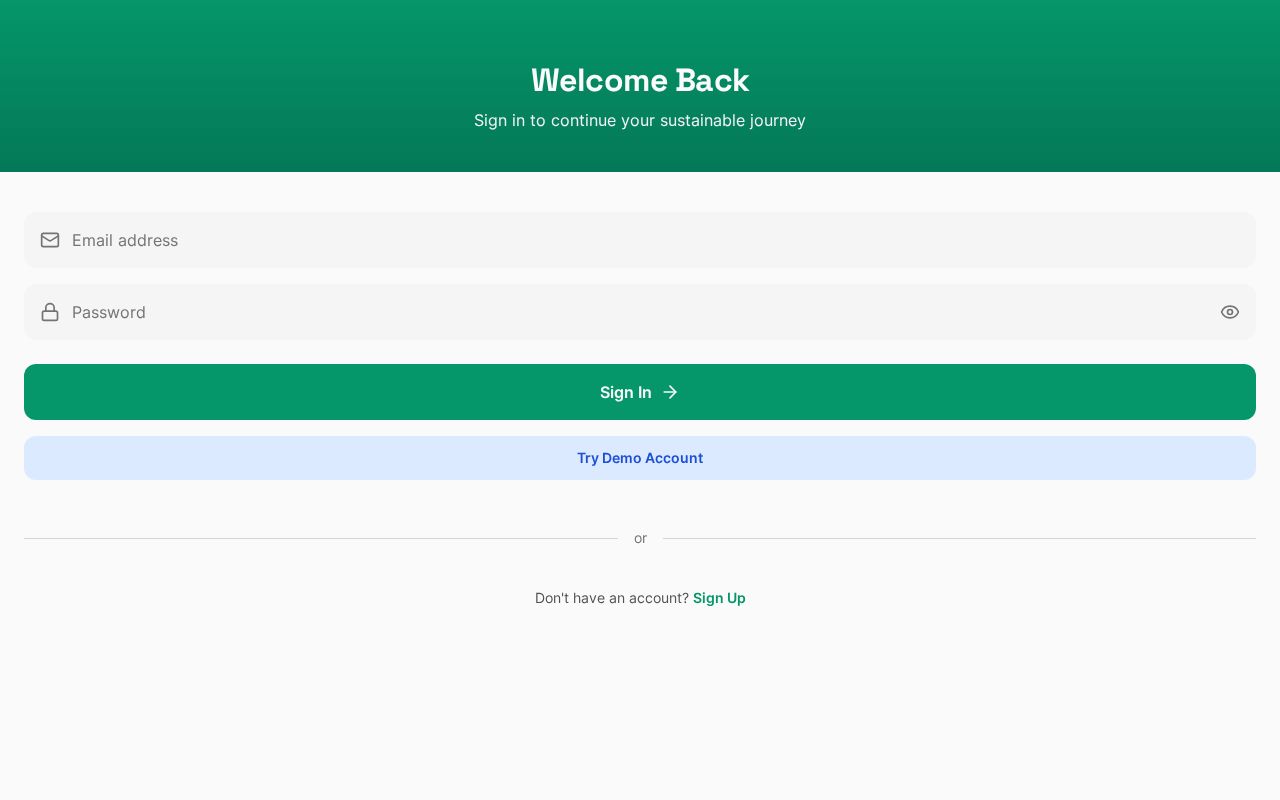Toggle password visibility with the eye icon
This screenshot has width=1280, height=800.
pyautogui.click(x=1230, y=312)
